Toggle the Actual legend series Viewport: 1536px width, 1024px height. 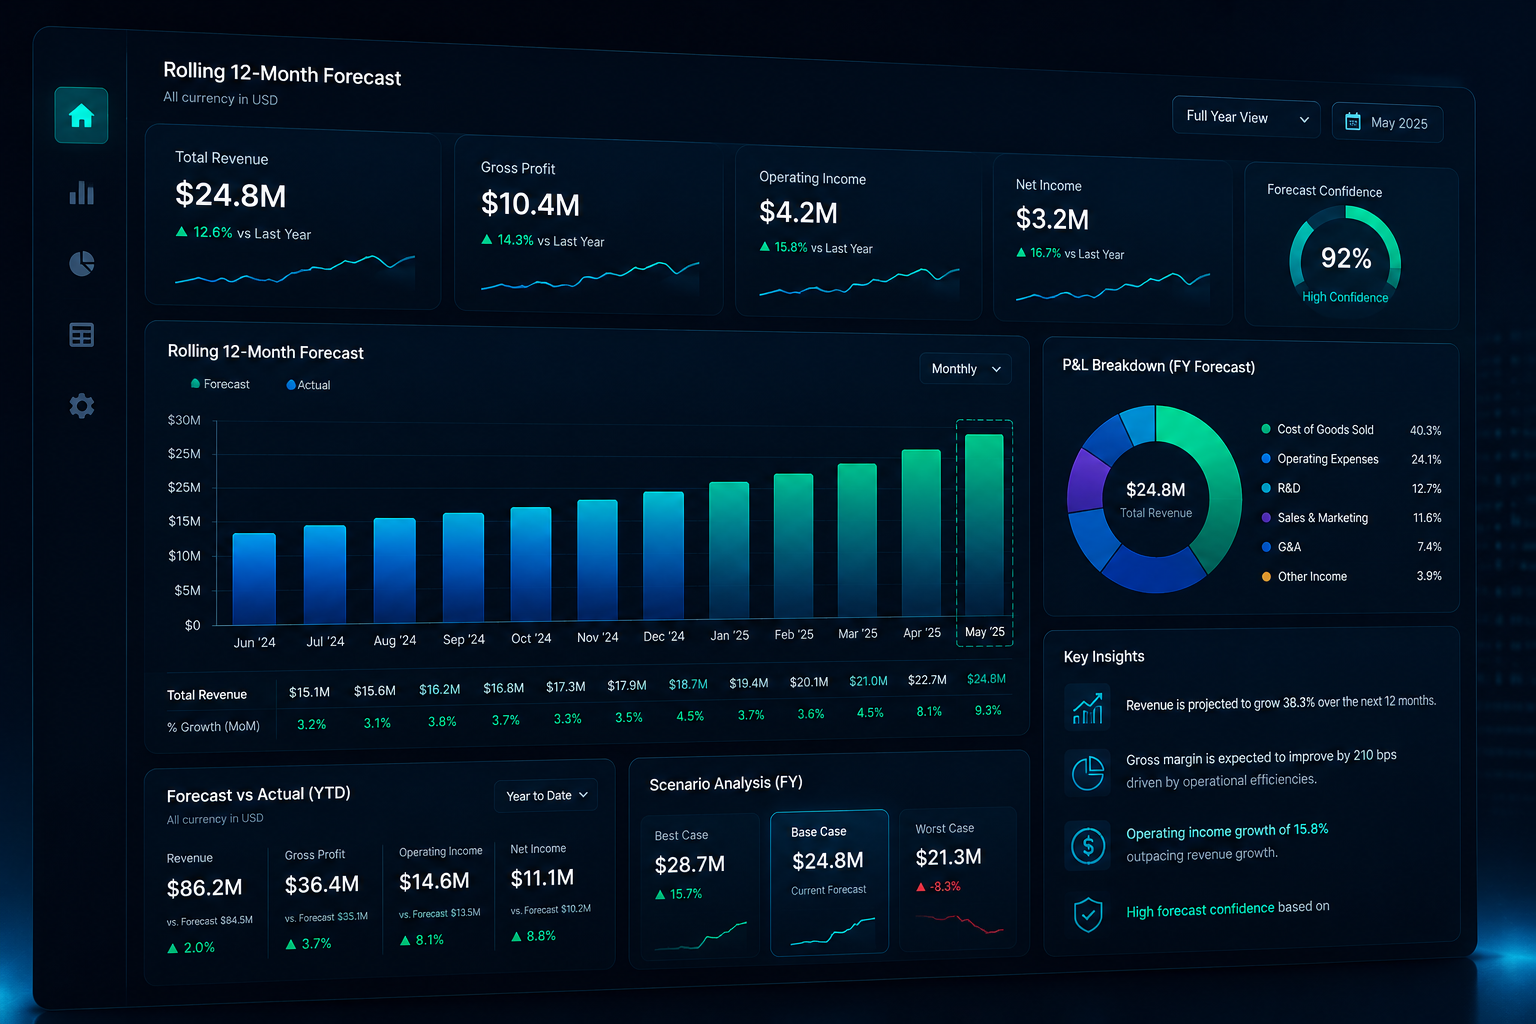[x=308, y=385]
